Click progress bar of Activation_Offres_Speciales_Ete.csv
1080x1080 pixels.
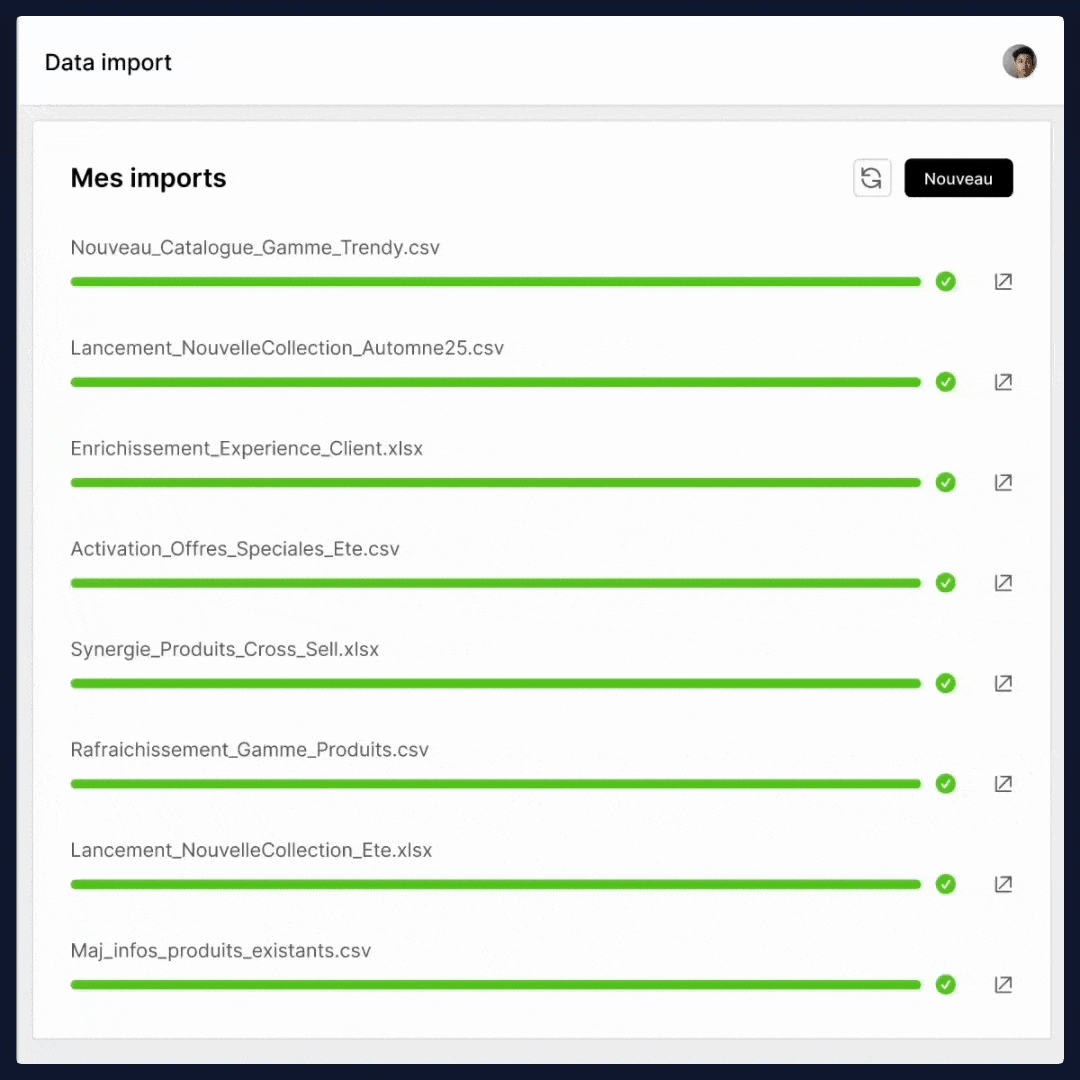click(495, 583)
